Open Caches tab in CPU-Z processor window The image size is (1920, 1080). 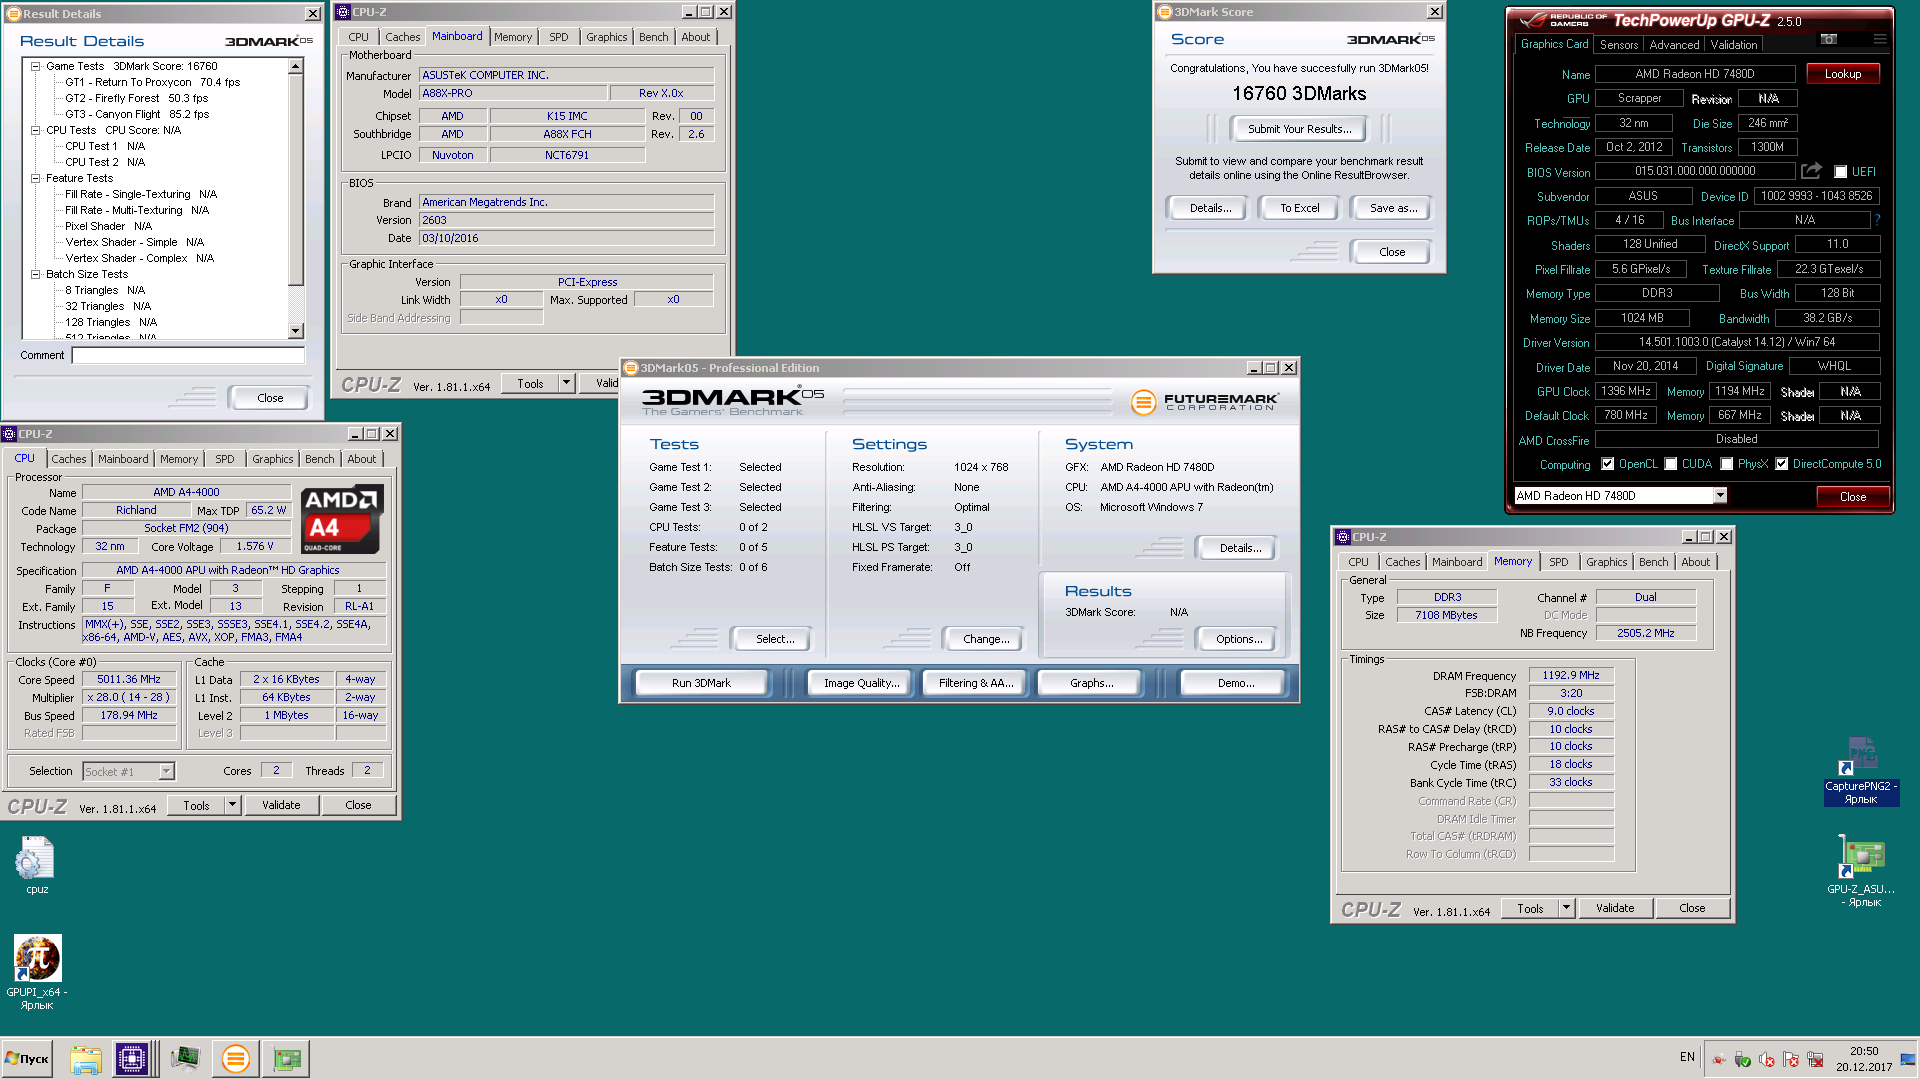(69, 459)
